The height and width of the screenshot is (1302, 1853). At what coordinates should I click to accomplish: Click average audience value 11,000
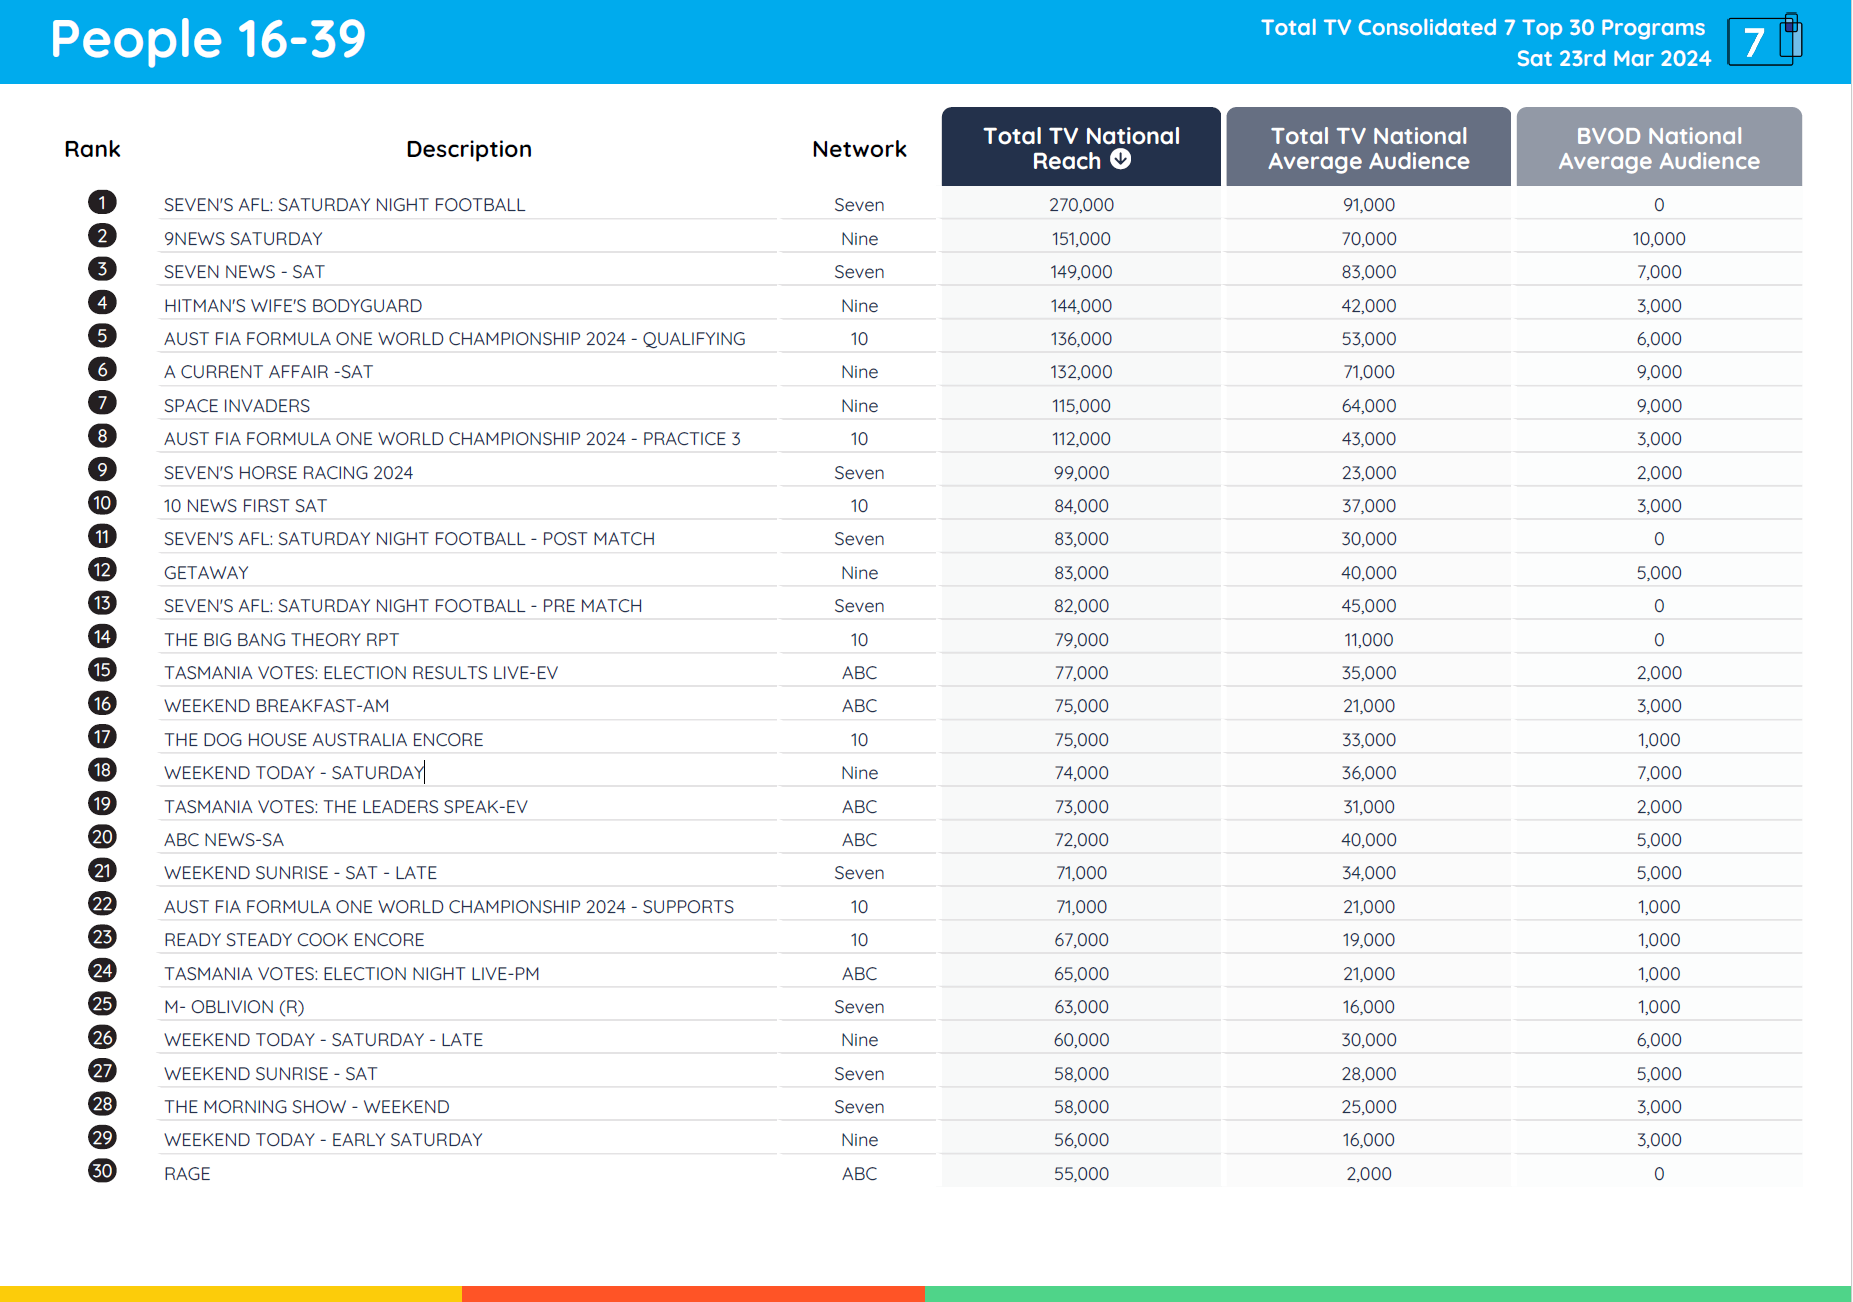[x=1369, y=640]
